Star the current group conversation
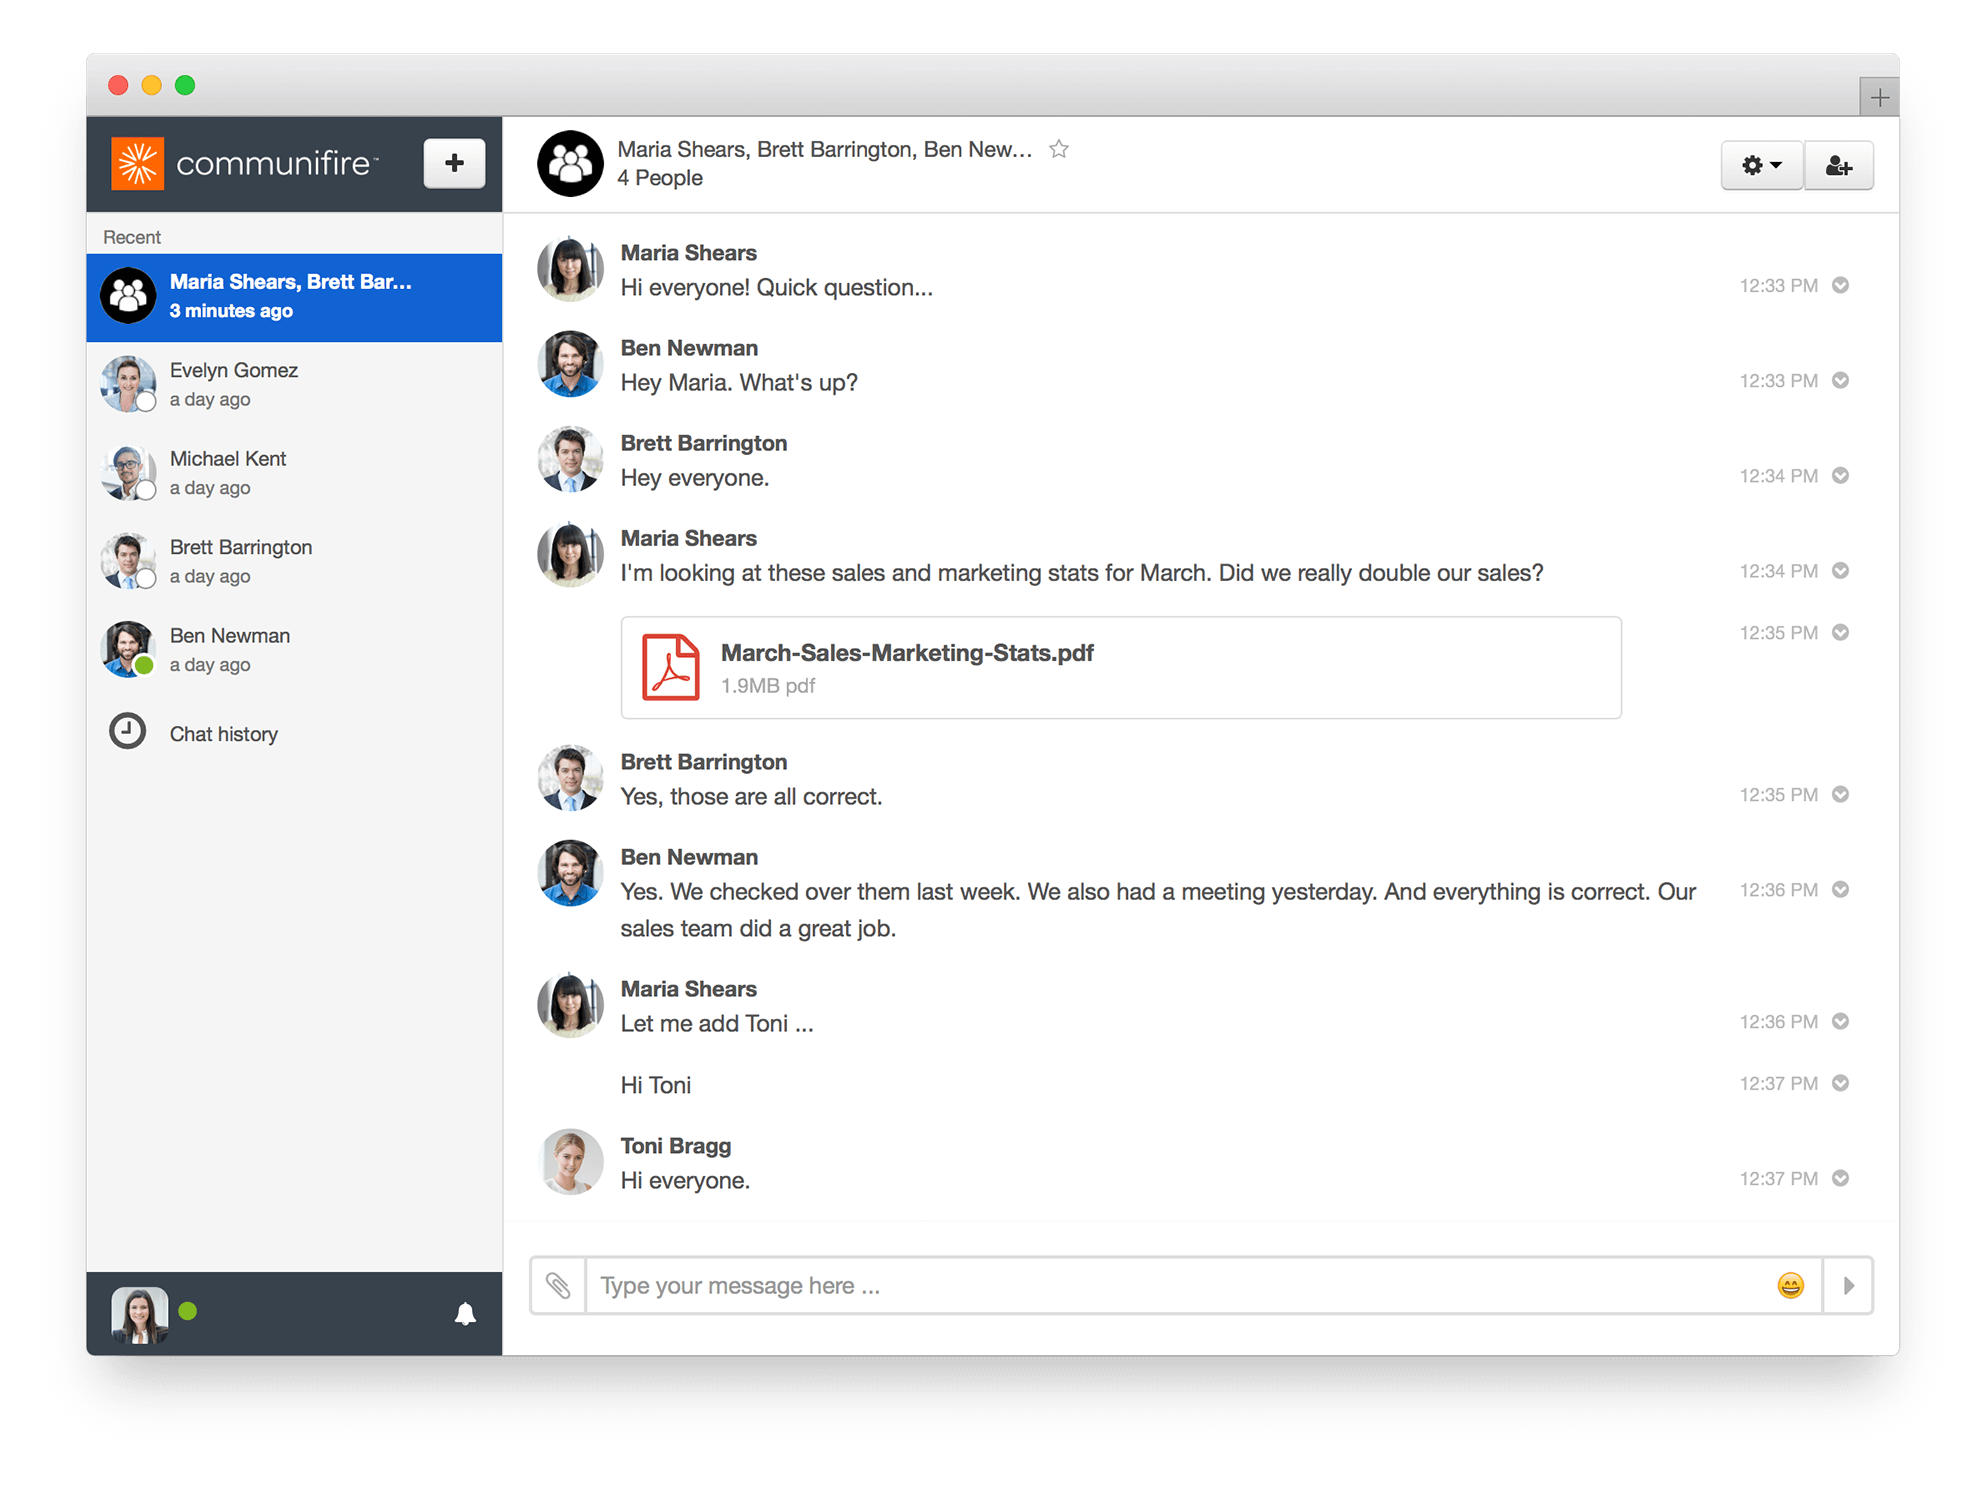This screenshot has width=1985, height=1489. 1058,148
